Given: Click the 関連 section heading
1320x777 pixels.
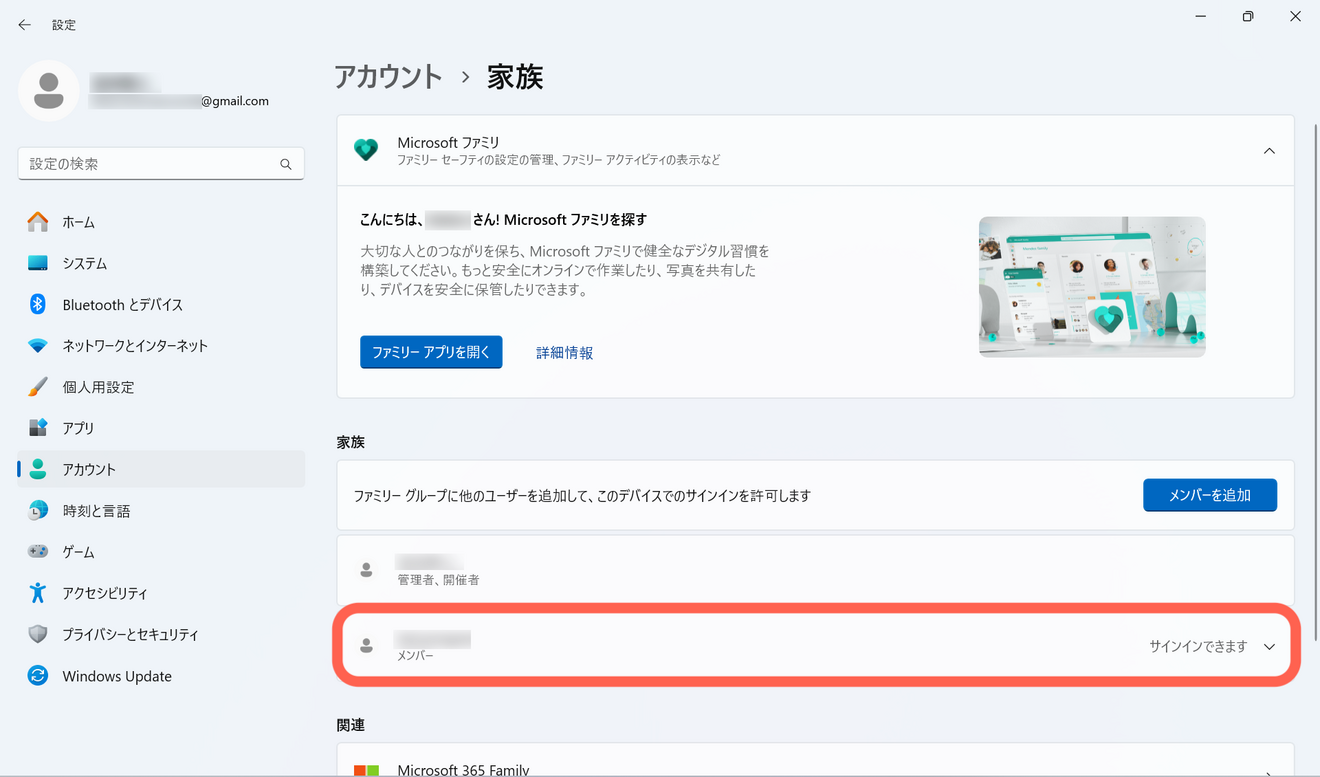Looking at the screenshot, I should coord(351,725).
